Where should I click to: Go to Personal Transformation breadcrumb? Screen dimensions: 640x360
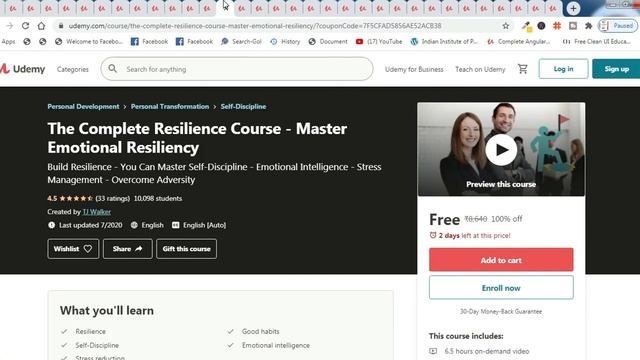(170, 107)
